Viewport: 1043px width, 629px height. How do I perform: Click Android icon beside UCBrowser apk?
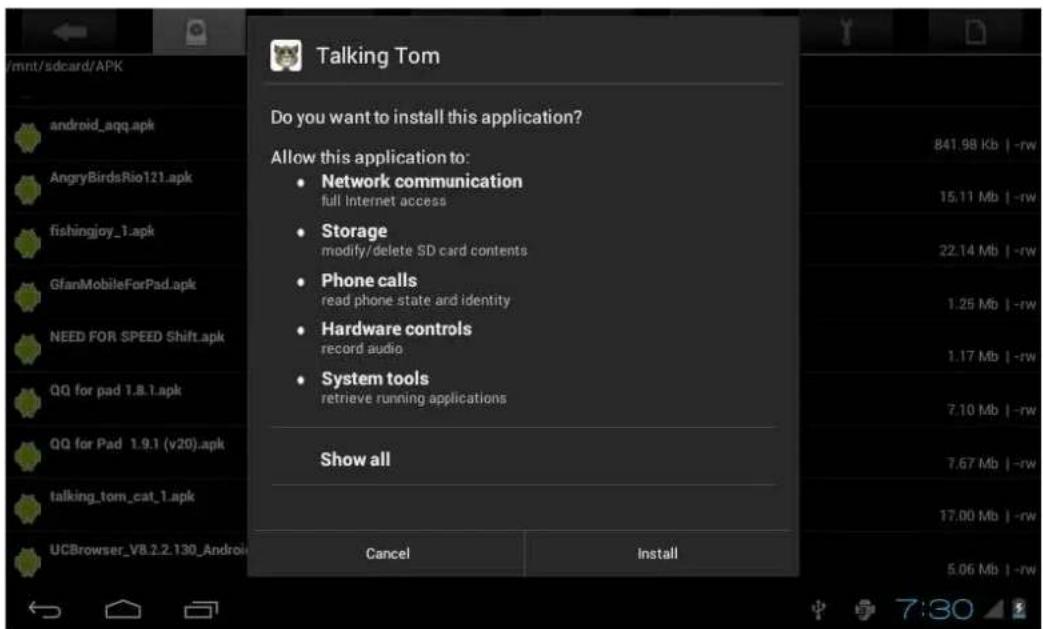[27, 562]
